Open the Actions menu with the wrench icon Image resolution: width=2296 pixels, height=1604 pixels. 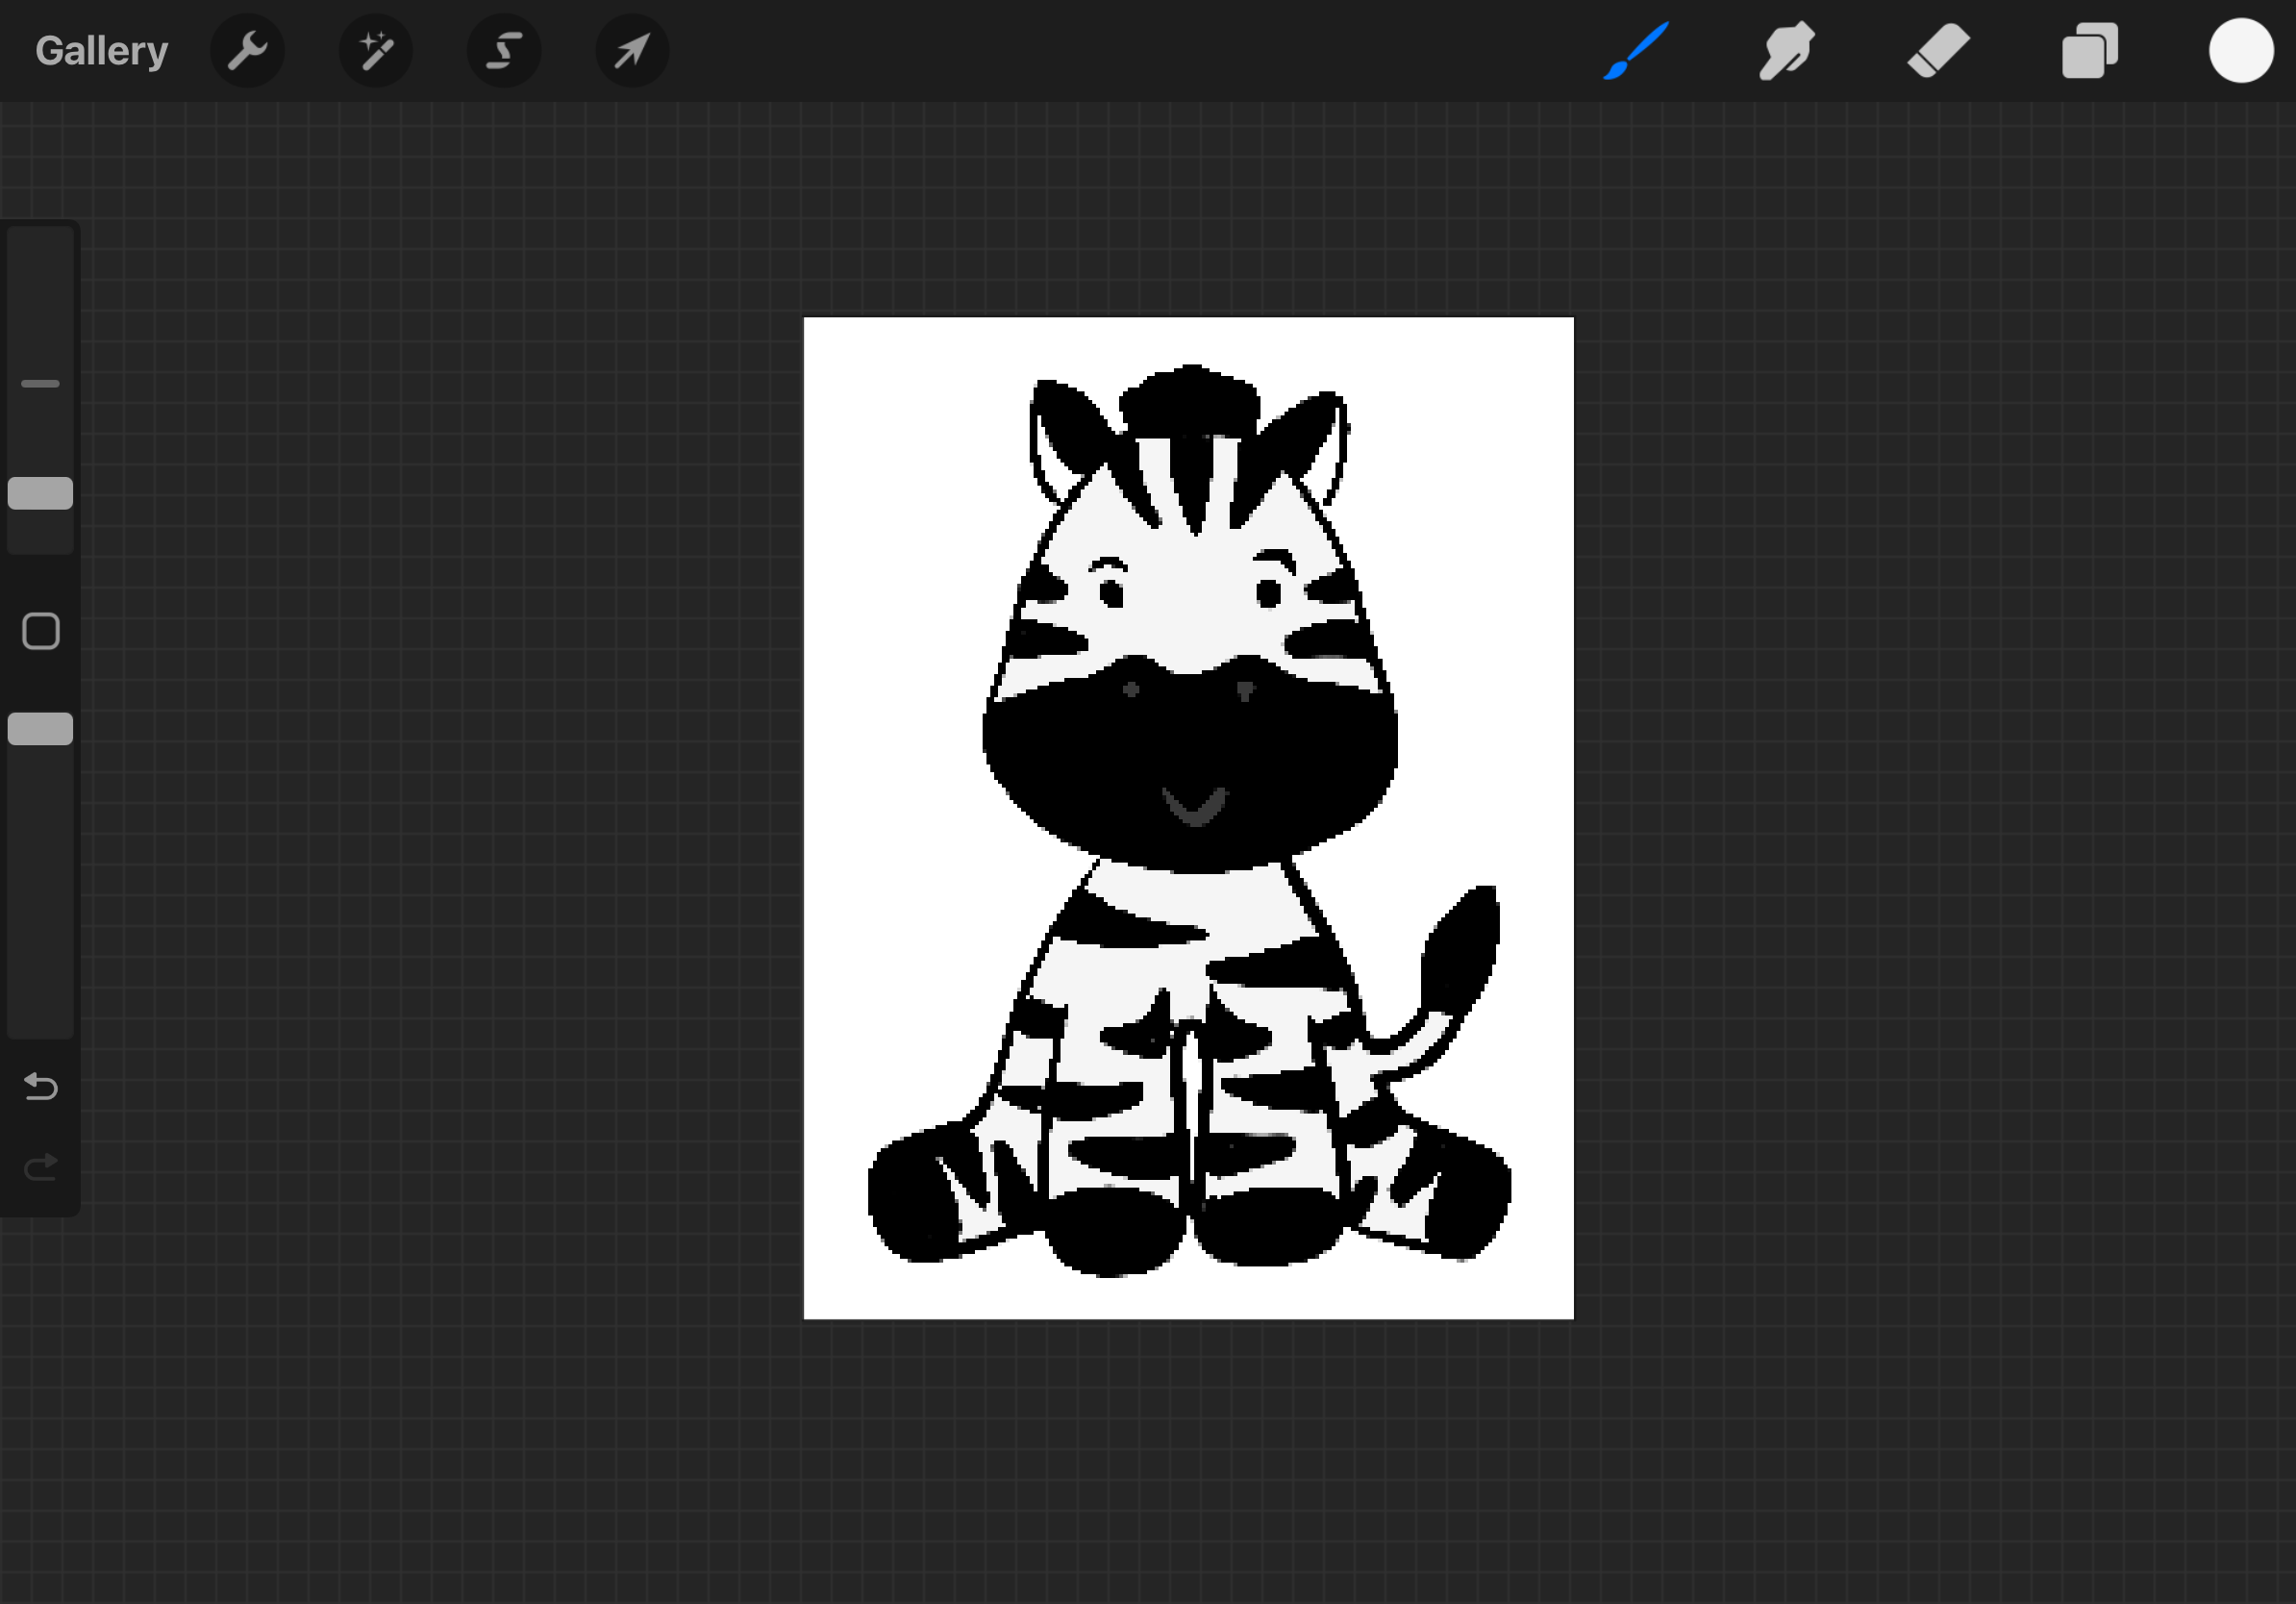point(248,50)
